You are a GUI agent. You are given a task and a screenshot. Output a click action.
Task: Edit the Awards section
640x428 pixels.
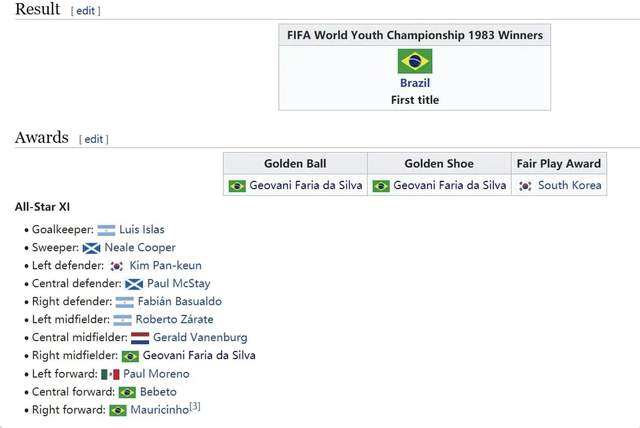pos(93,139)
